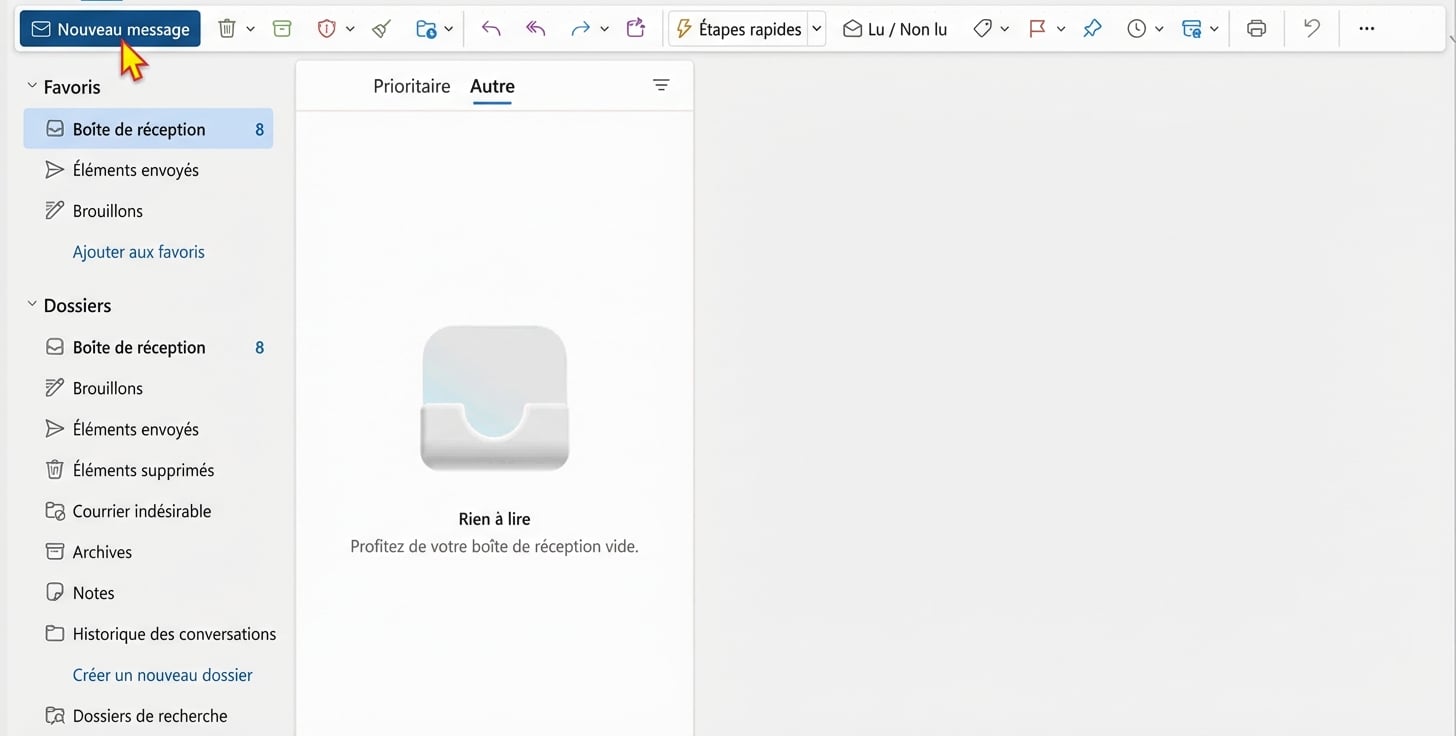1456x736 pixels.
Task: Switch to the Prioritaire tab
Action: point(411,86)
